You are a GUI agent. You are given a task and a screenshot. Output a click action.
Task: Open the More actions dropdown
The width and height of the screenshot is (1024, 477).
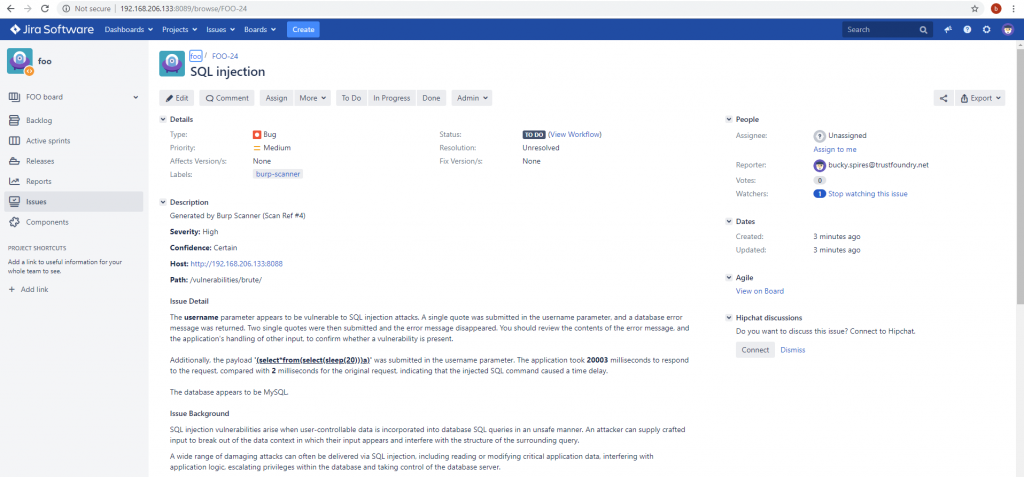coord(312,98)
